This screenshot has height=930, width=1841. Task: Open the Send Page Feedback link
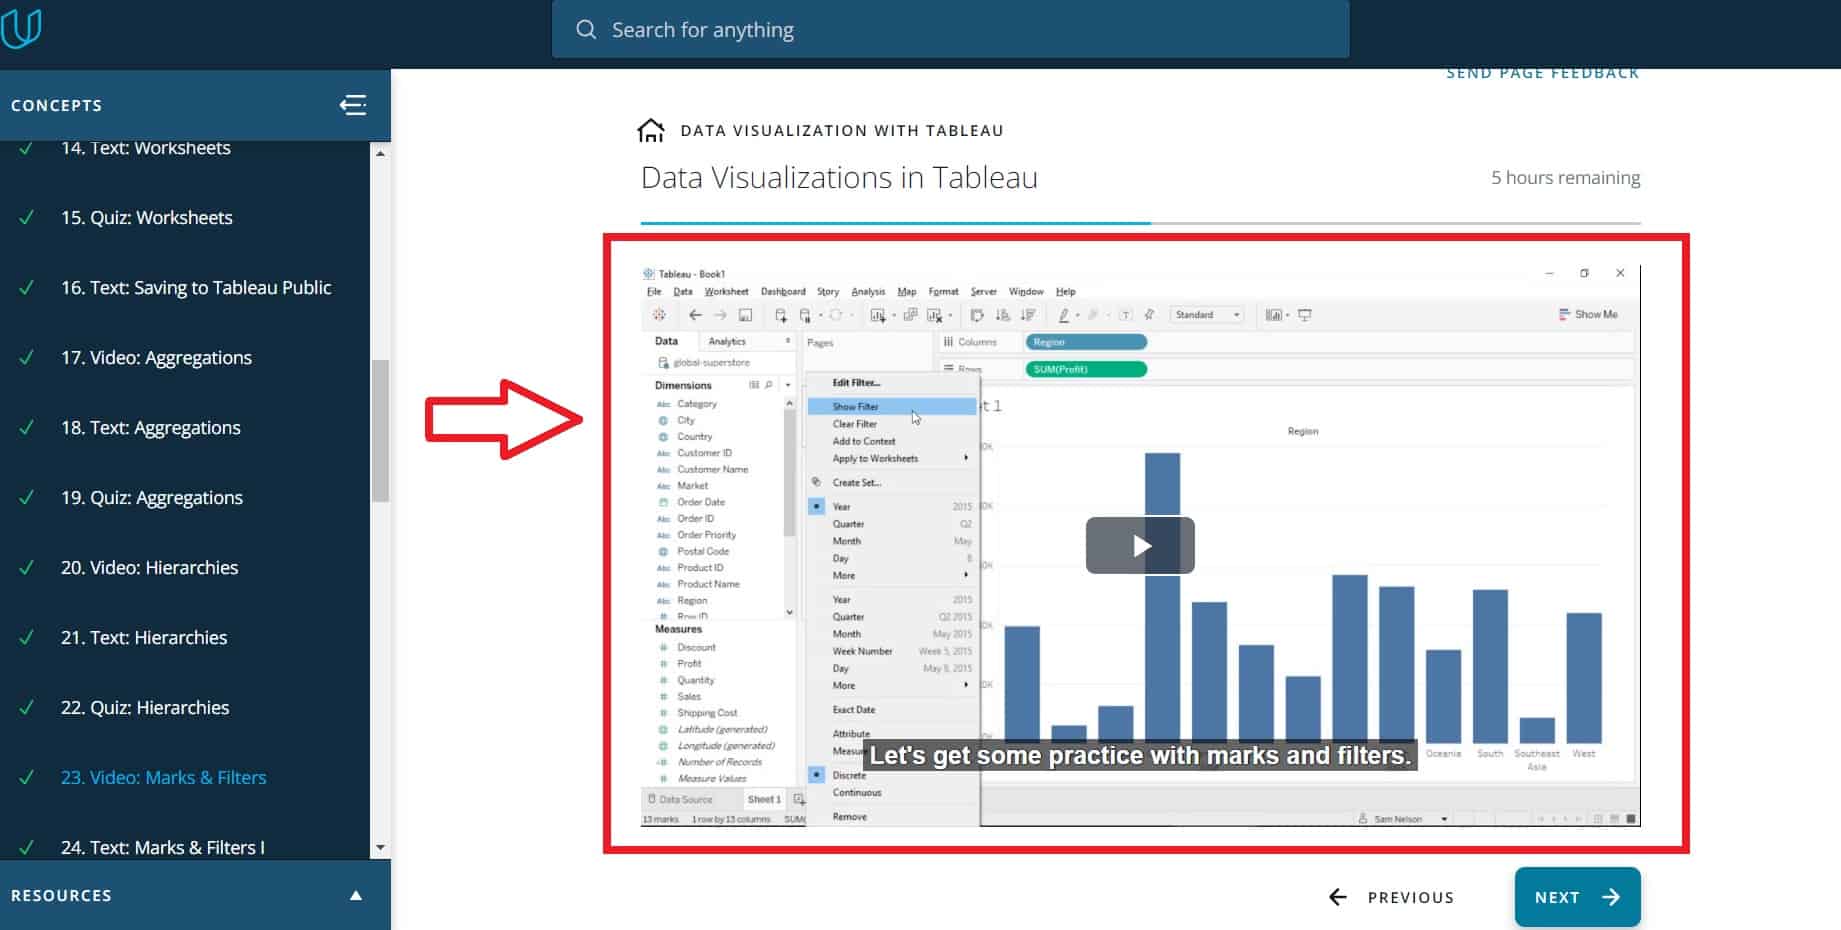[x=1542, y=74]
